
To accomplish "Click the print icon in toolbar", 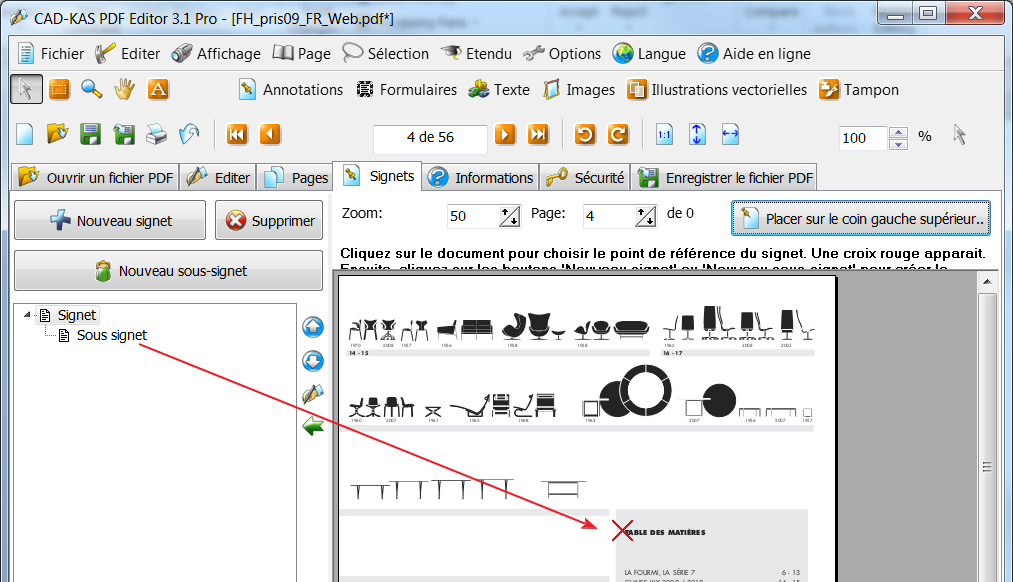I will pos(157,135).
